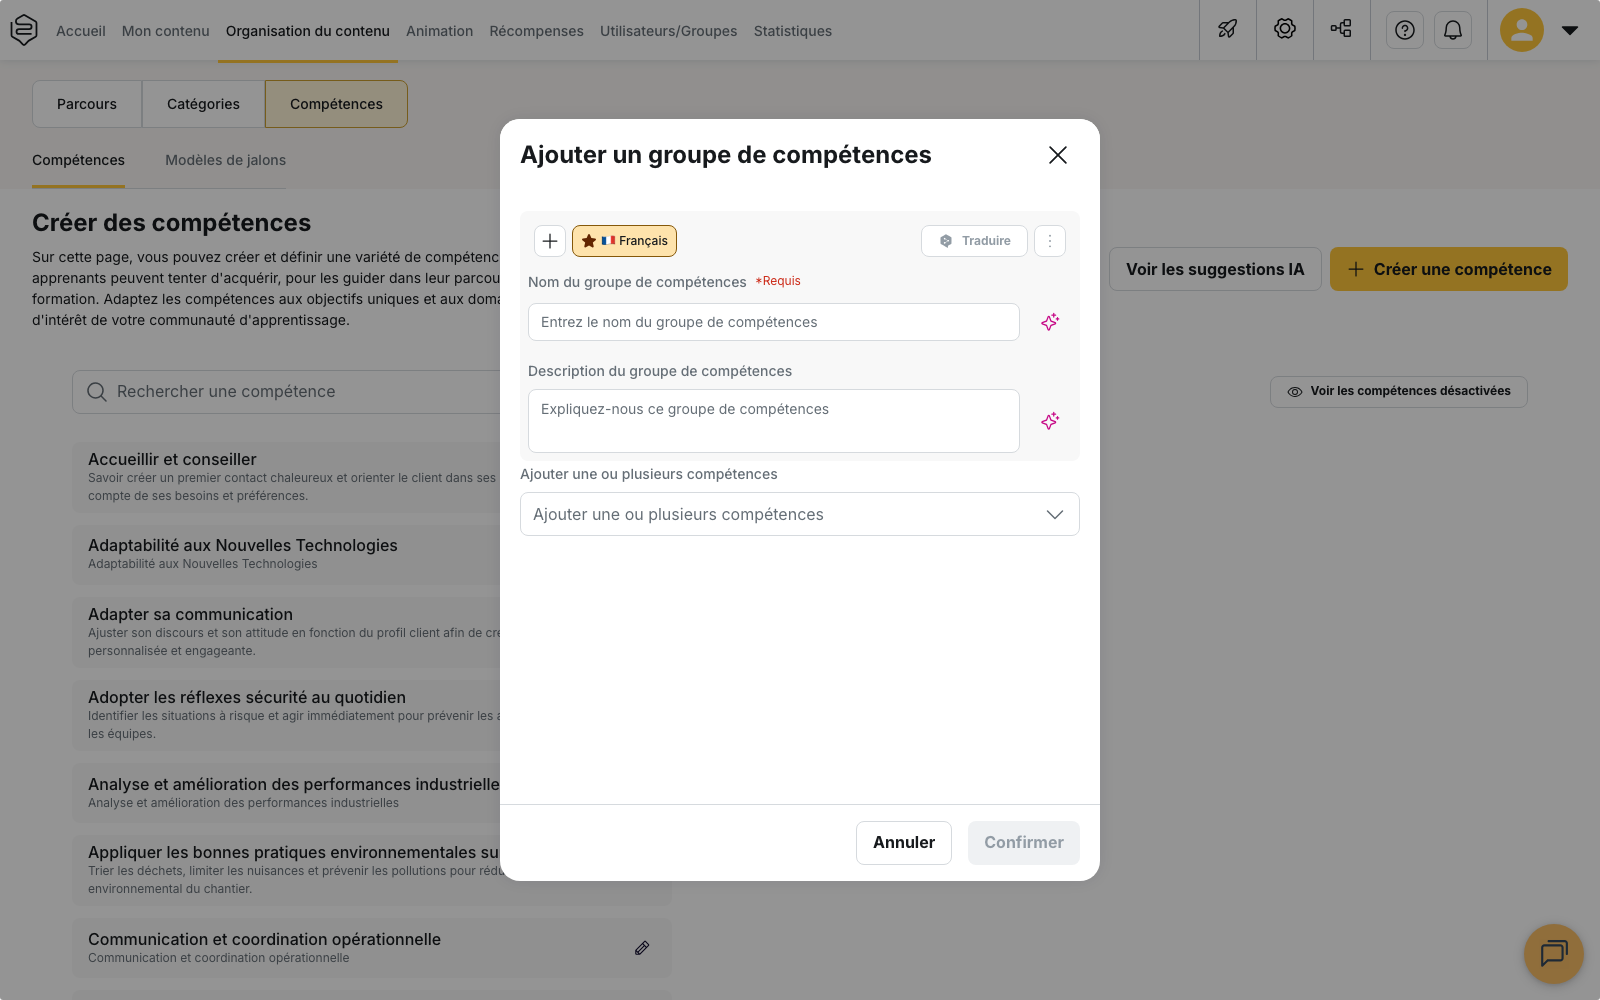Click the hierarchy structure icon in the top bar

pos(1342,29)
